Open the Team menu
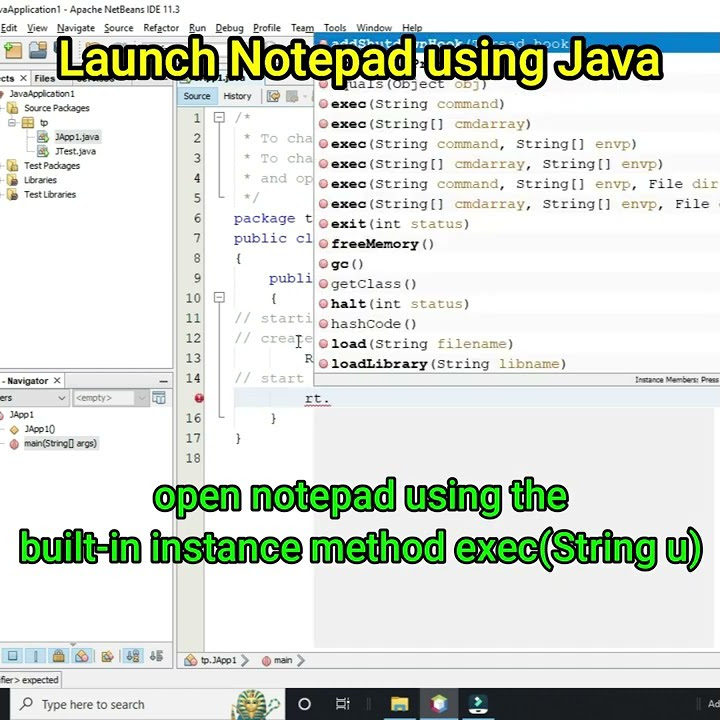Screen dimensions: 720x720 pos(303,28)
